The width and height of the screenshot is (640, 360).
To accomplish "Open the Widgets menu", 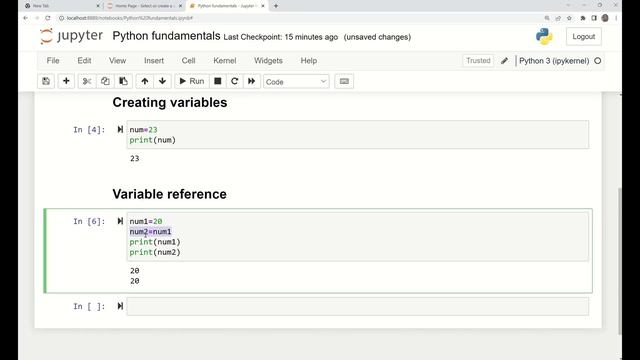I will (268, 60).
